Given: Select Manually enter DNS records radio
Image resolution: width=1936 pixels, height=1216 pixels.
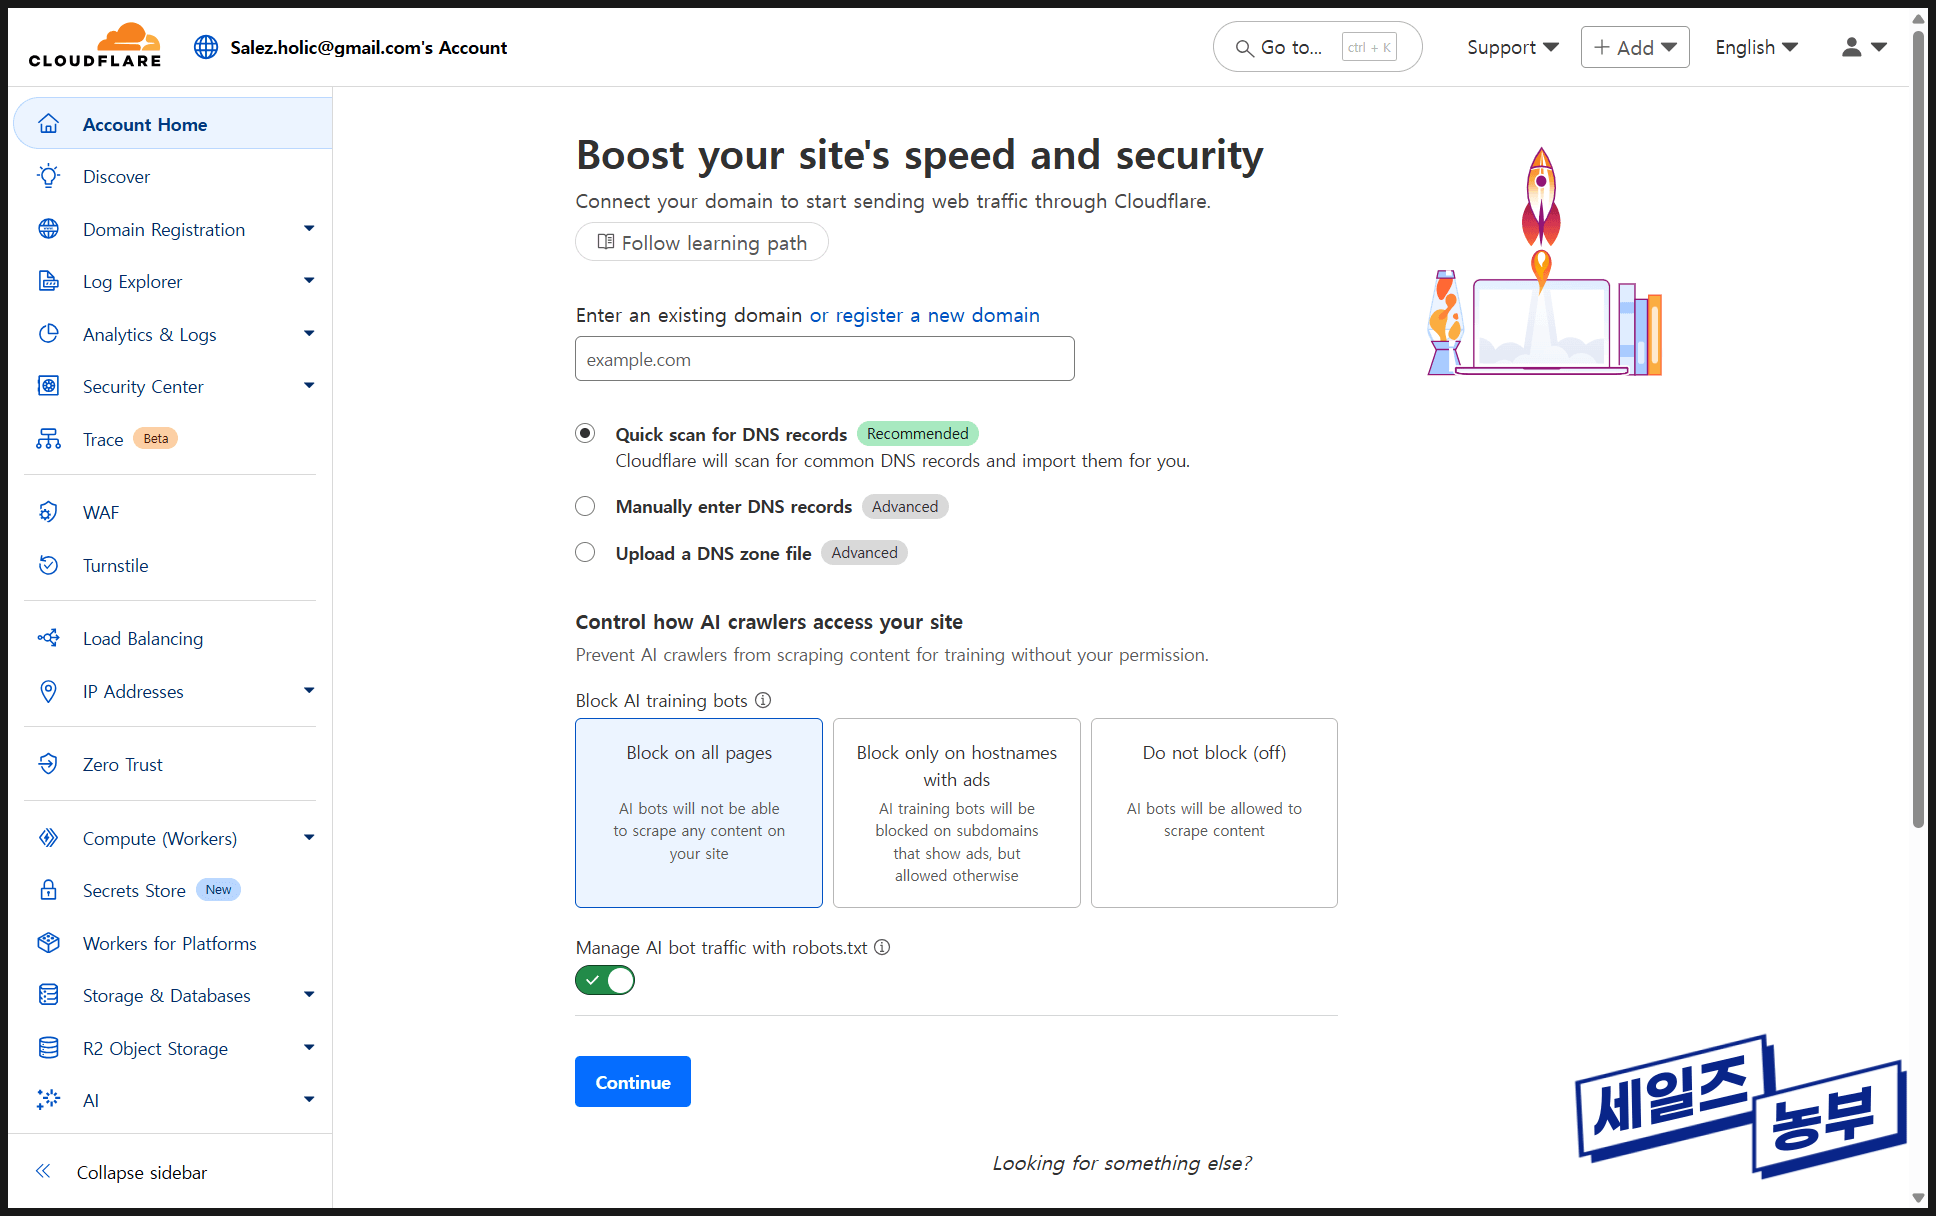Looking at the screenshot, I should pos(585,506).
